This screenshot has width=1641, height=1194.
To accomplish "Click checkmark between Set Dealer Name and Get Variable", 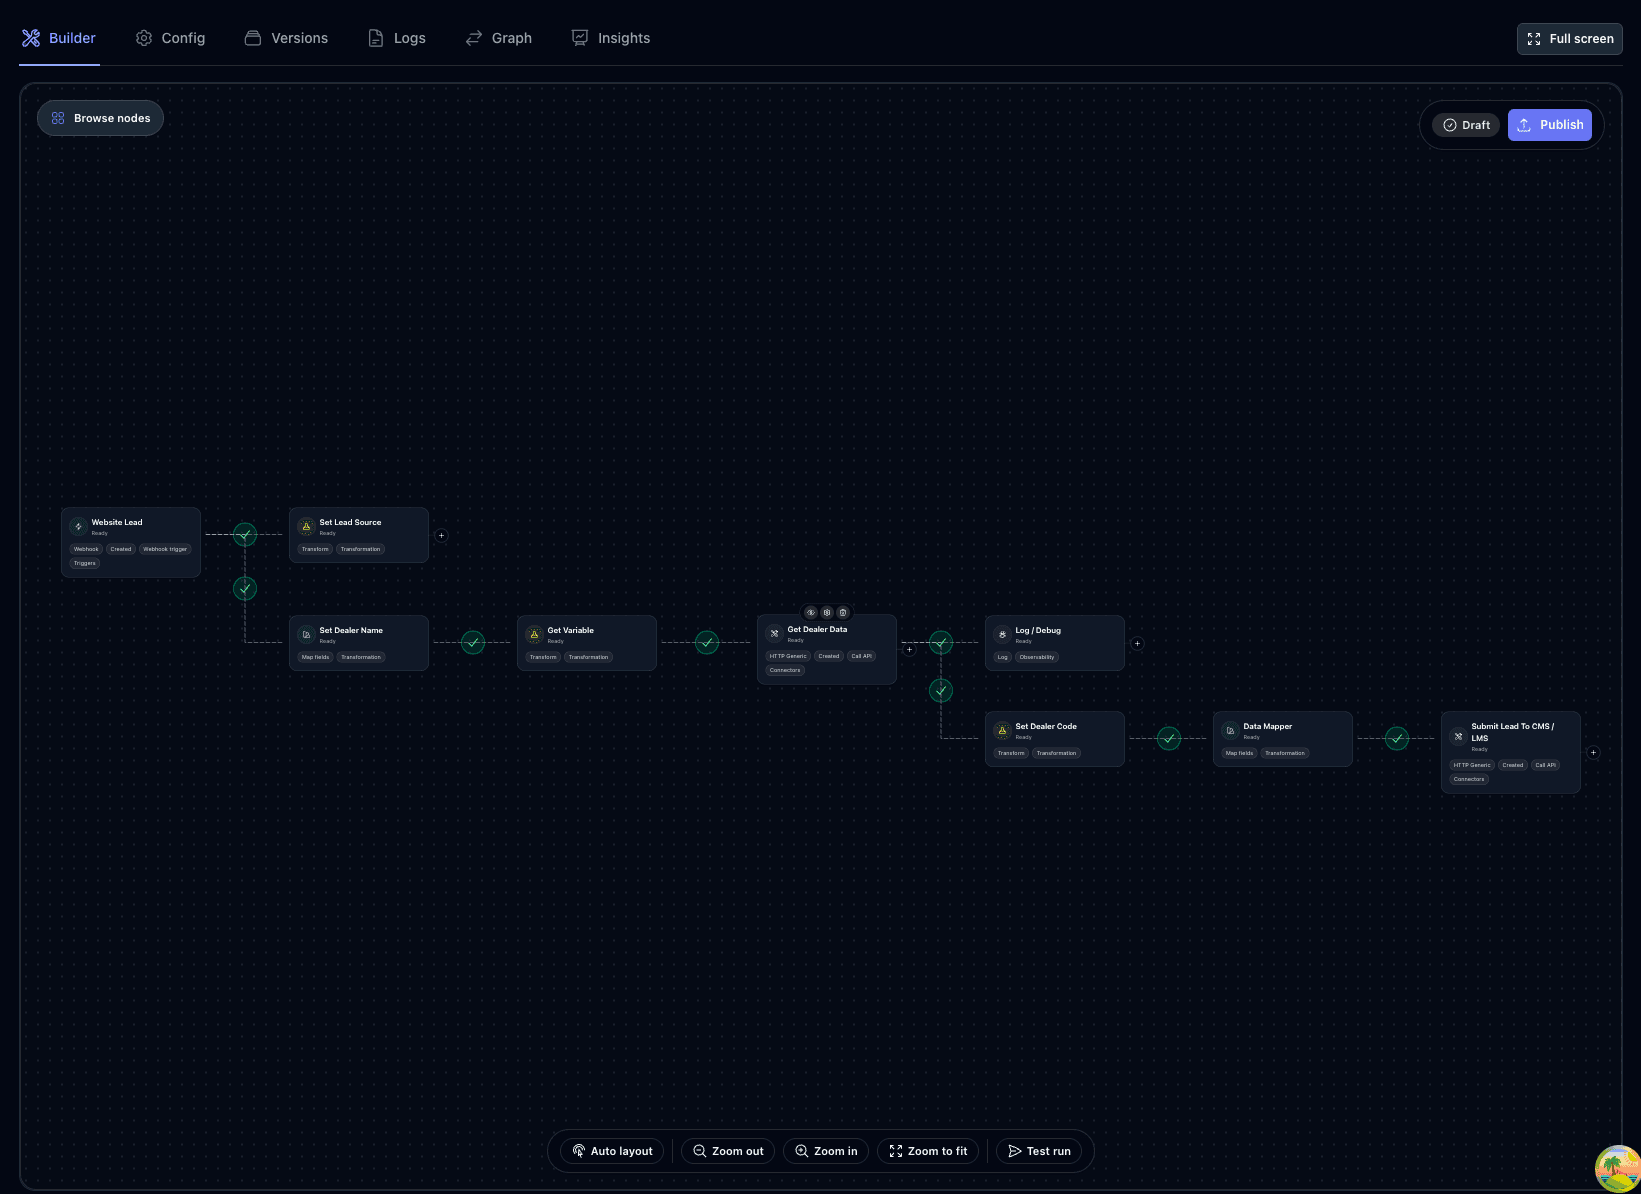I will (473, 643).
